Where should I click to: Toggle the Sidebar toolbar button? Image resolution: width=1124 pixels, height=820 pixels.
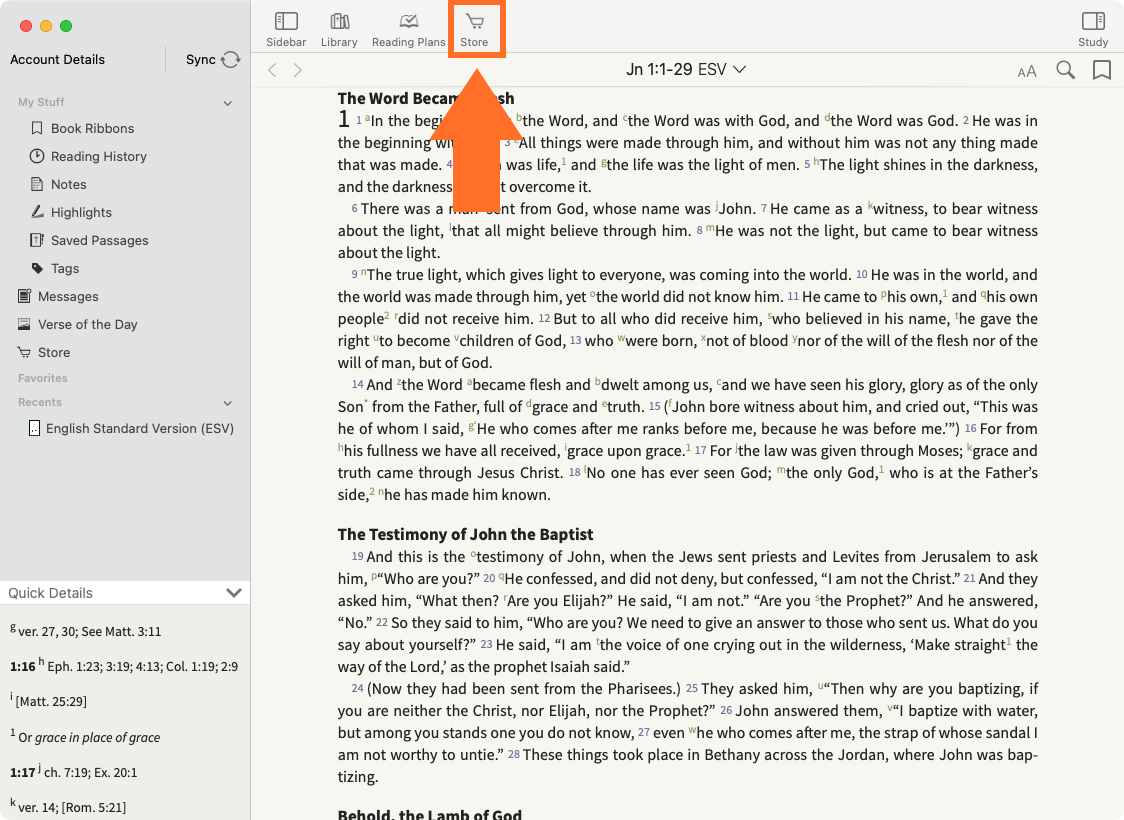click(286, 29)
